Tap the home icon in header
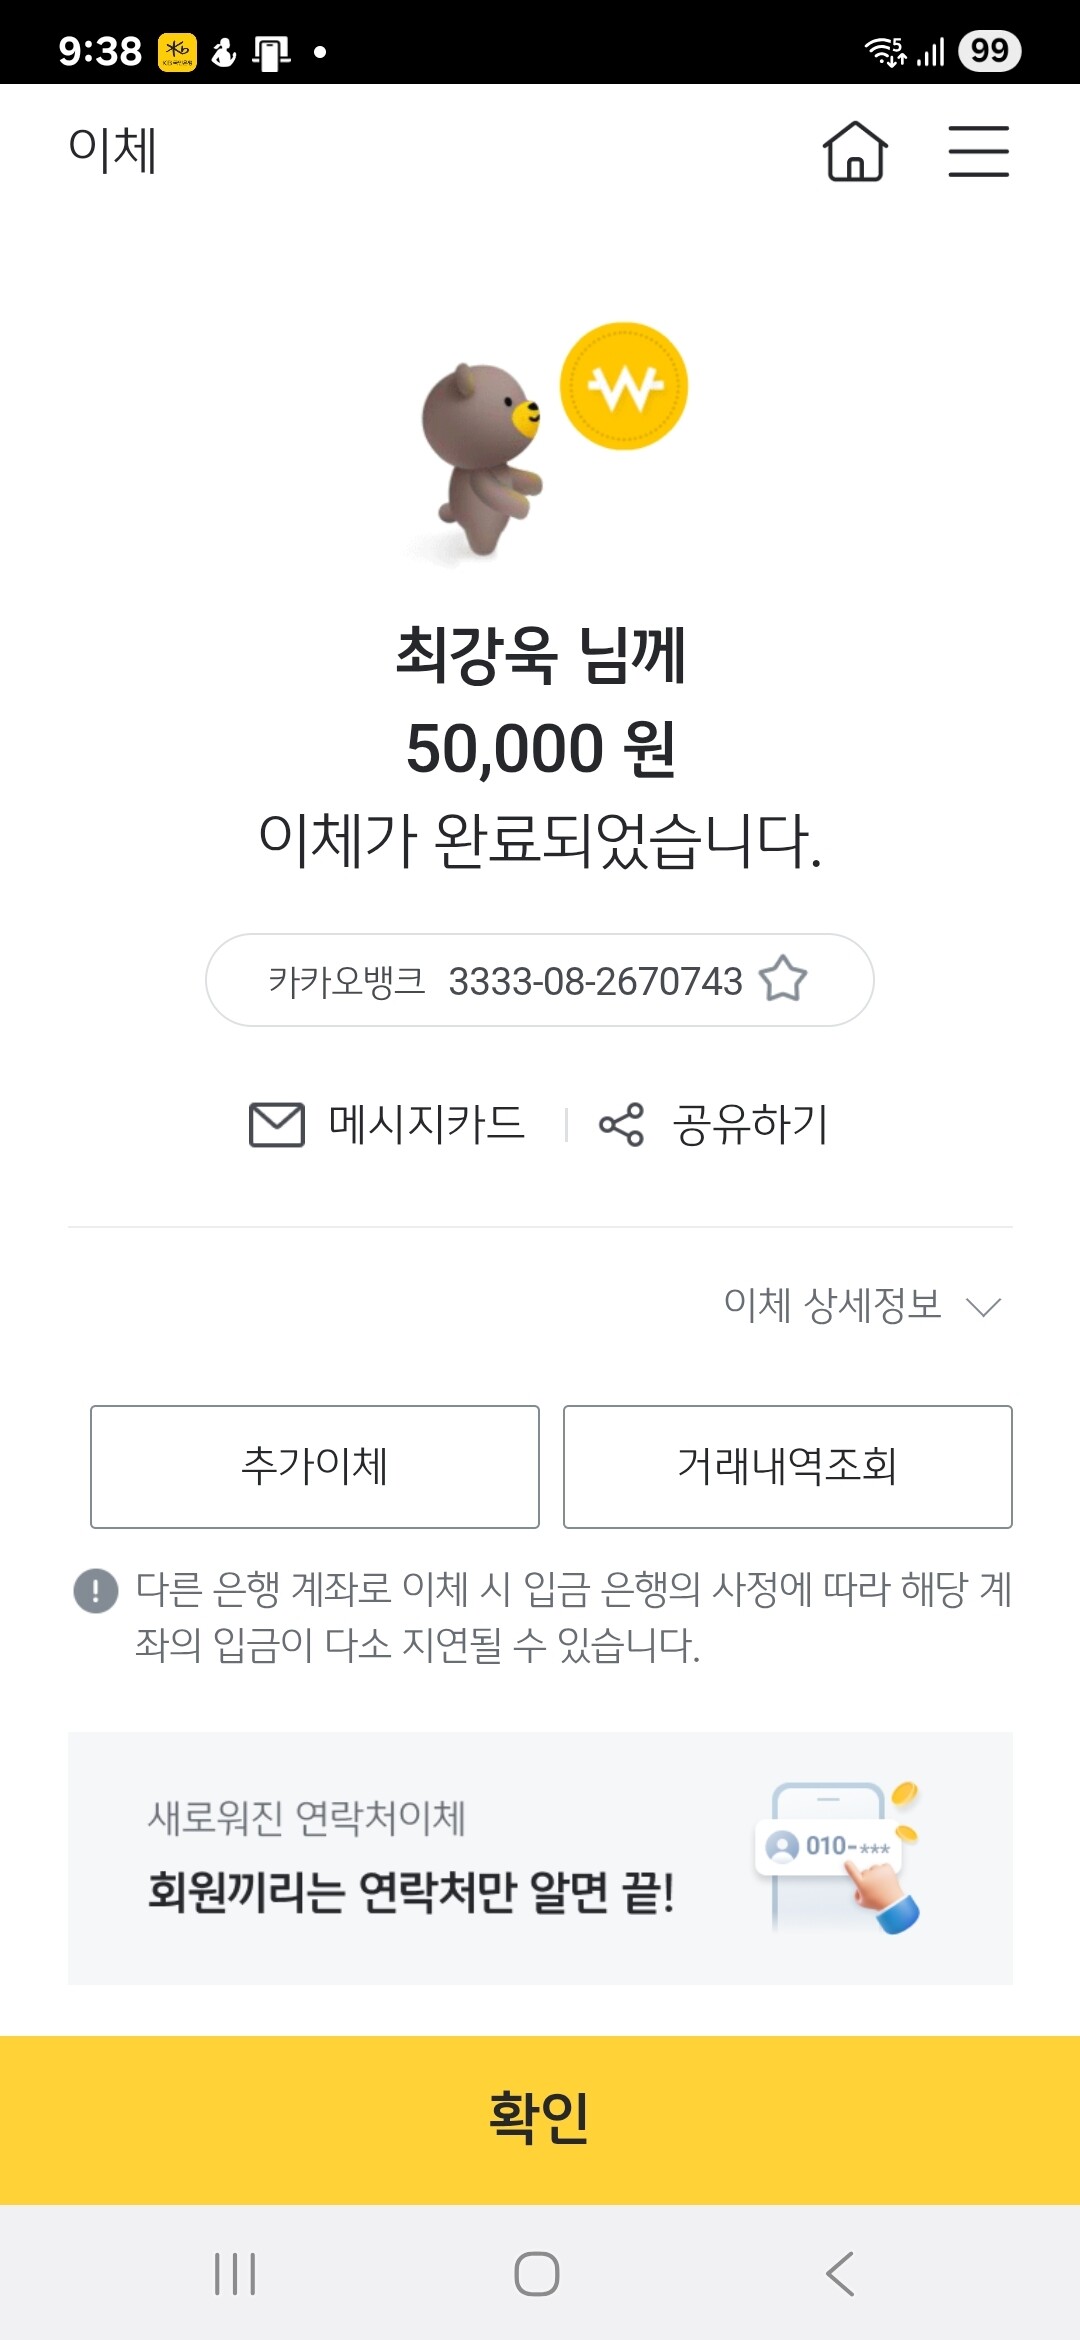Image resolution: width=1080 pixels, height=2340 pixels. (x=855, y=151)
